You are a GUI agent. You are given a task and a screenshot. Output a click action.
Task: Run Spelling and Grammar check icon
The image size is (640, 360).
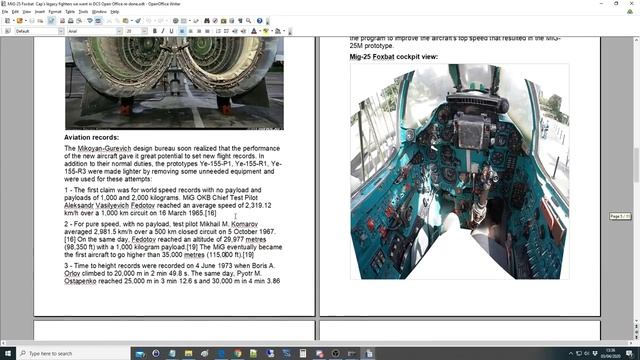(90, 20)
